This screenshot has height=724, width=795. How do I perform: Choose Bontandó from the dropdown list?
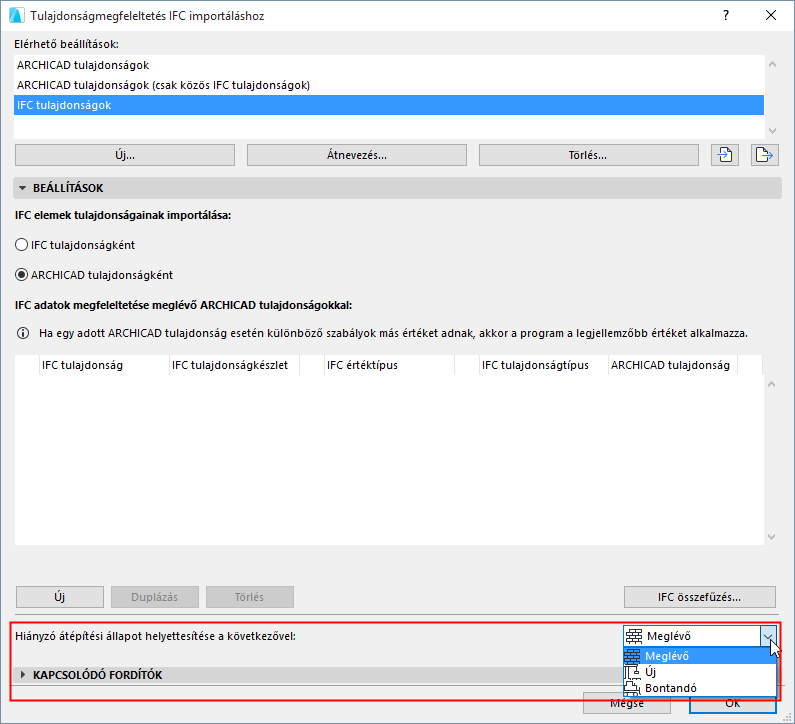click(700, 688)
